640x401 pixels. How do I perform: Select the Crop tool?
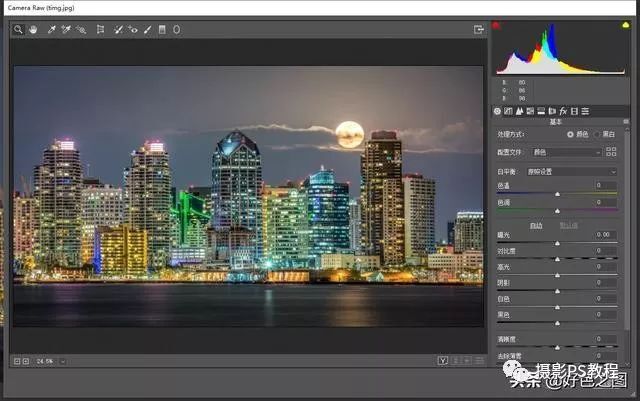click(x=100, y=30)
